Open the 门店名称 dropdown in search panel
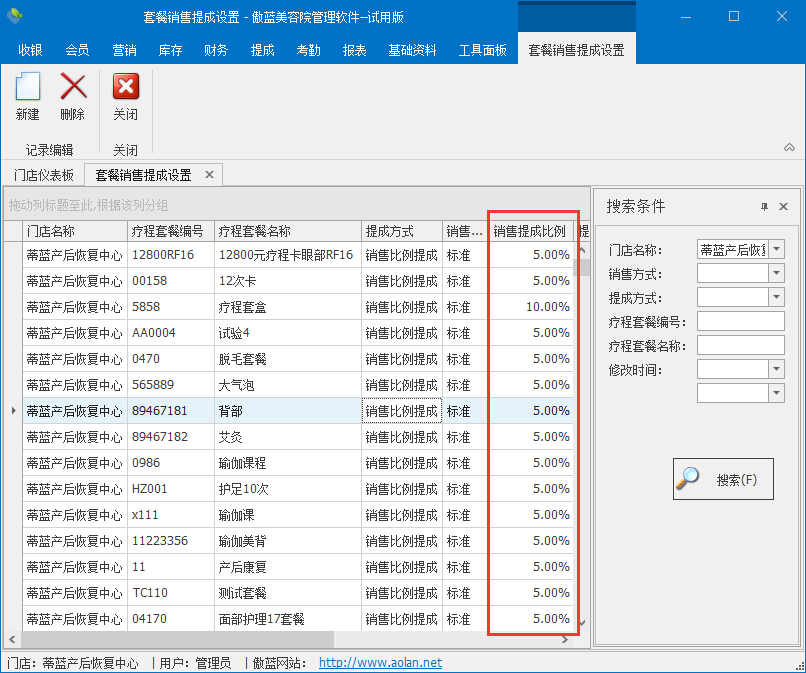 click(x=777, y=250)
